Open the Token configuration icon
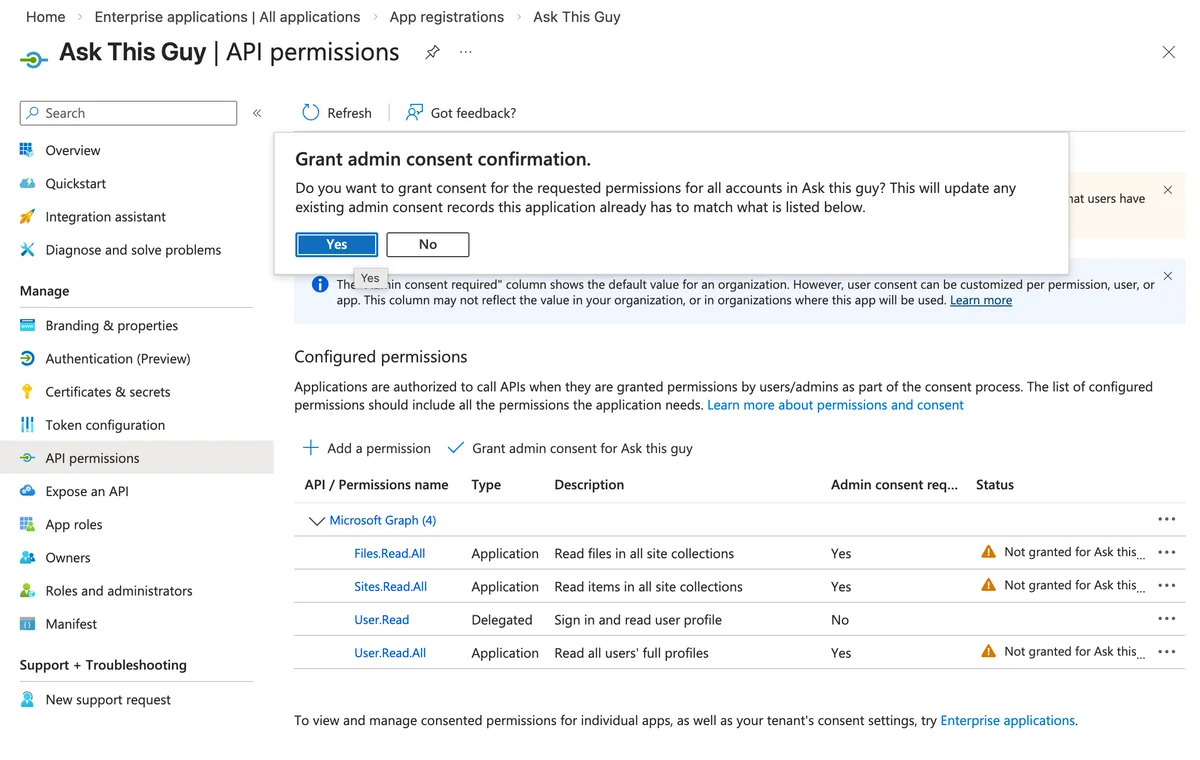Screen dimensions: 1200x760 click(27, 425)
